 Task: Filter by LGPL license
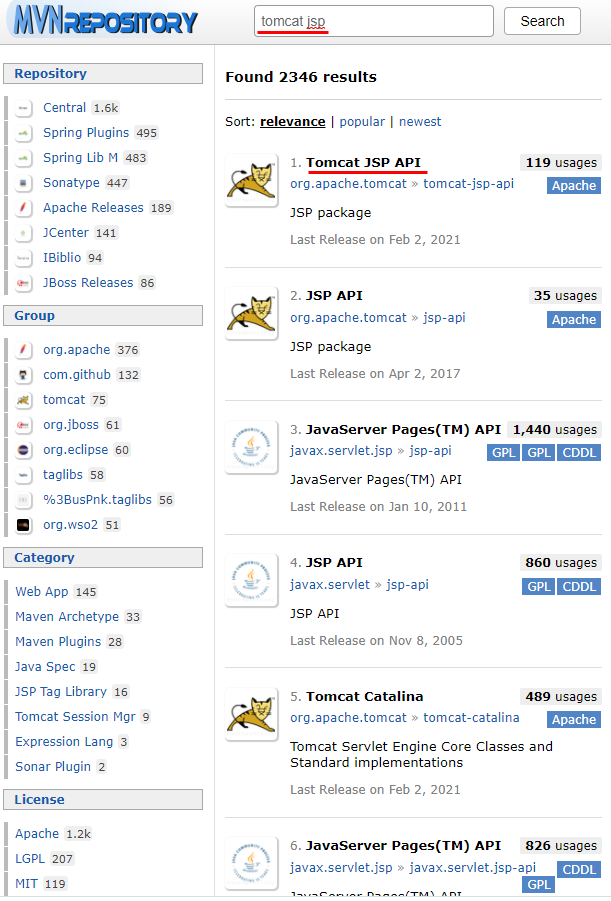click(30, 858)
